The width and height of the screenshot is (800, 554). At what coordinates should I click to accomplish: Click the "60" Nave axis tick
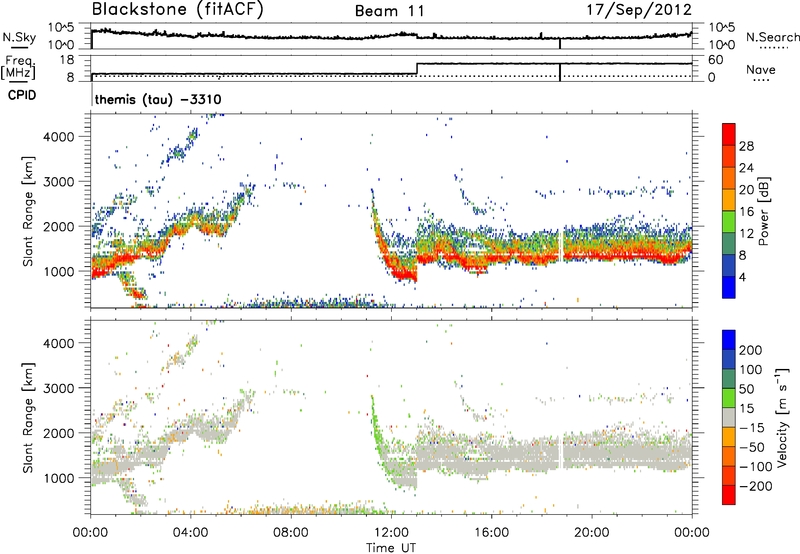coord(716,60)
